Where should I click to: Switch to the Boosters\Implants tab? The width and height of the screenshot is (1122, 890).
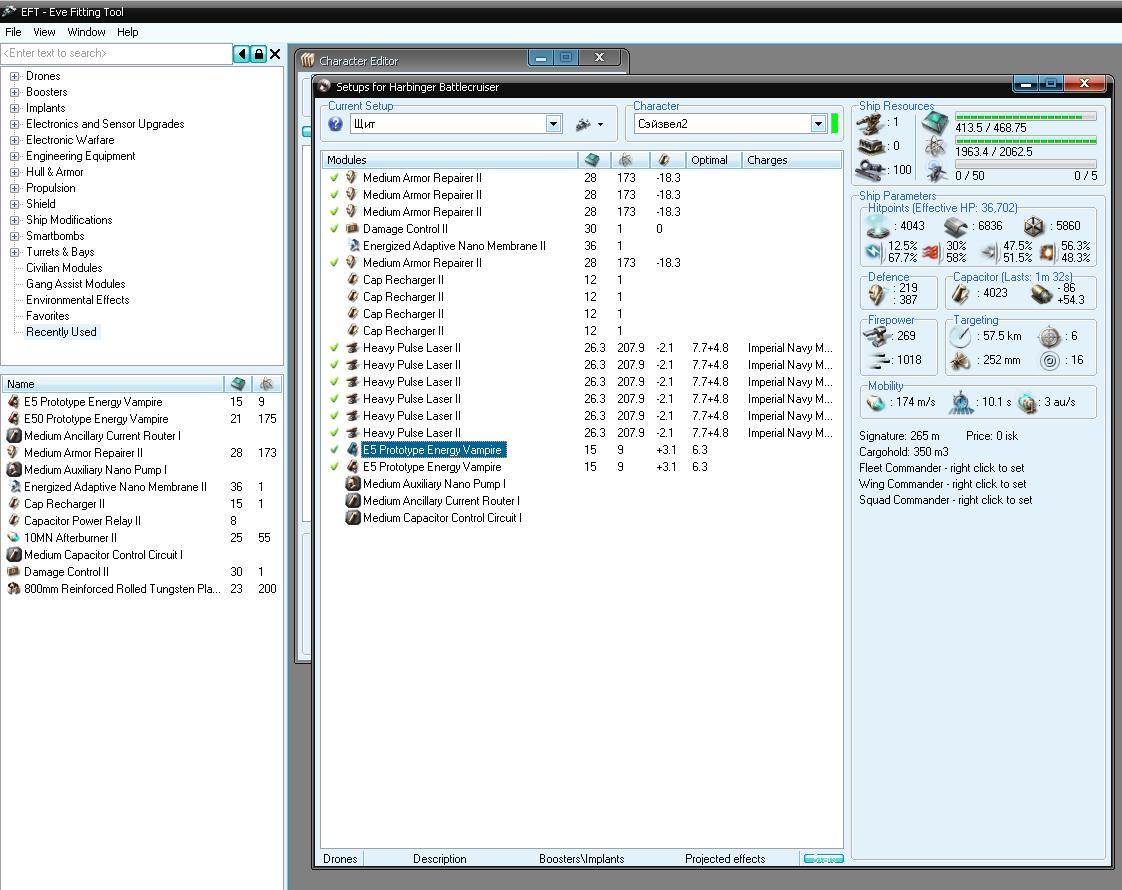point(582,859)
